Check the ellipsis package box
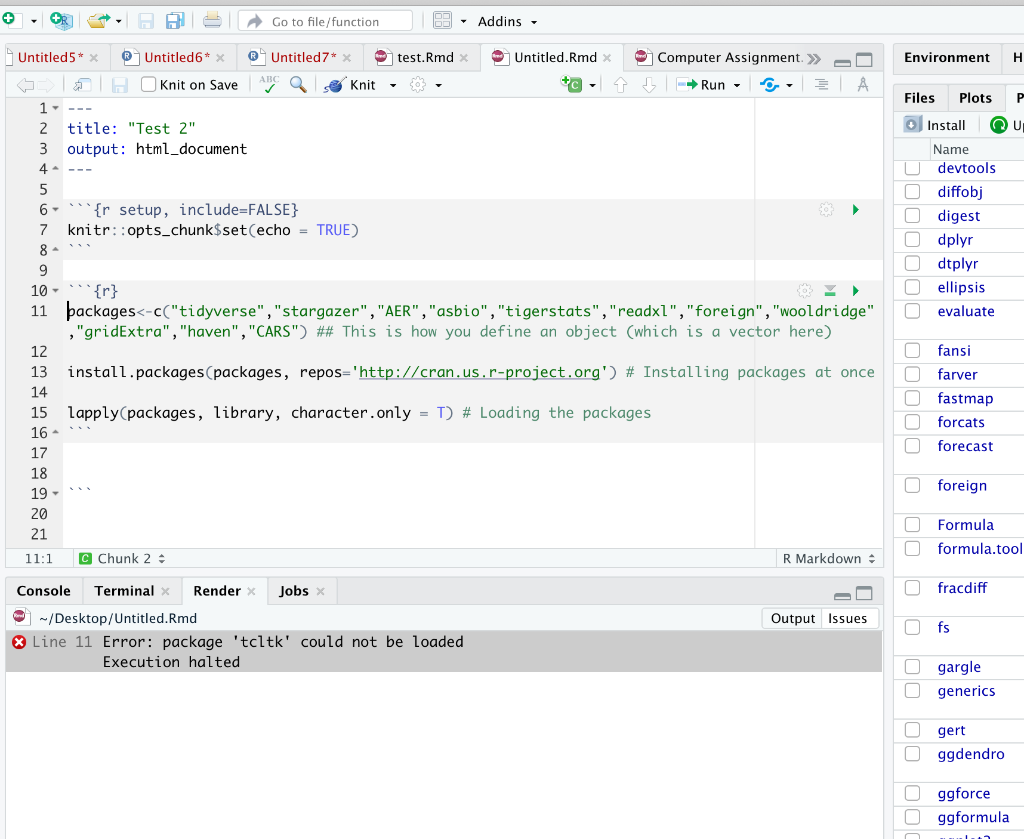This screenshot has width=1024, height=839. click(912, 287)
